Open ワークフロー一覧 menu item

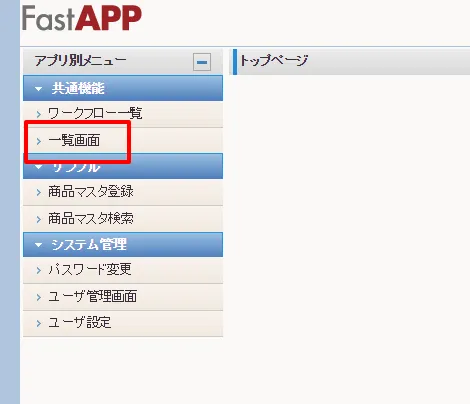click(x=123, y=114)
